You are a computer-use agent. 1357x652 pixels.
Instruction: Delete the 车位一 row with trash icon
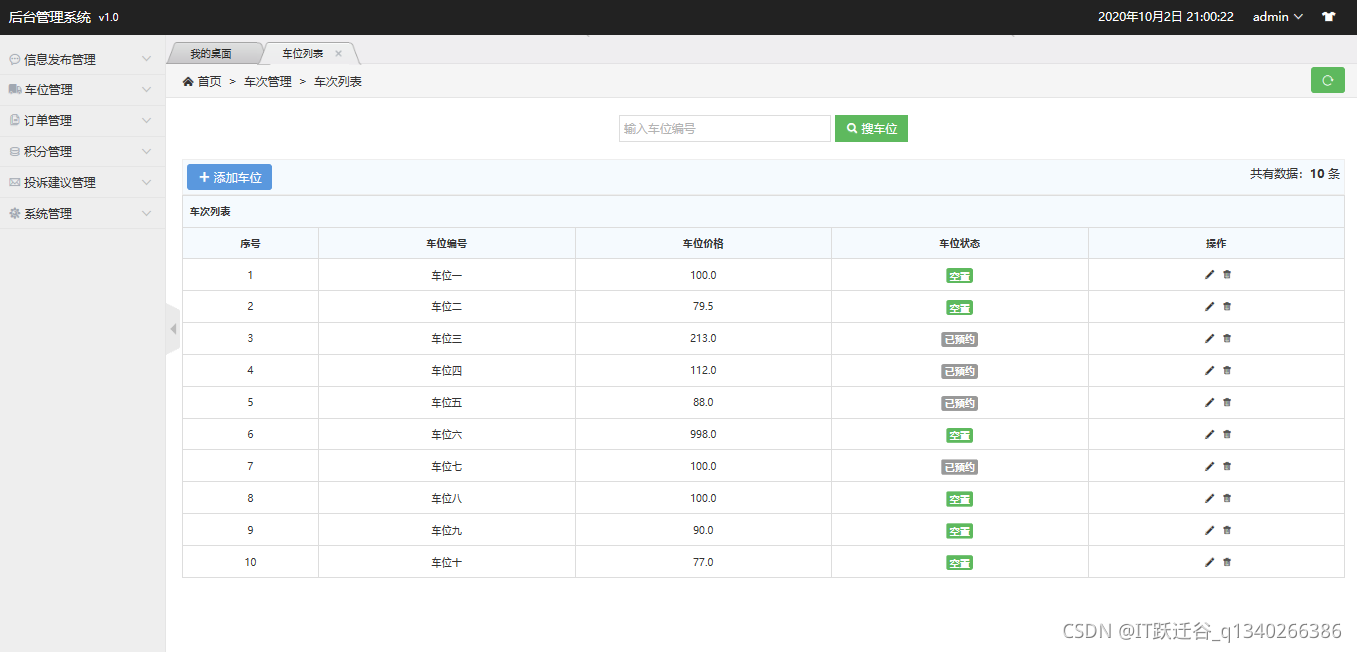[x=1227, y=274]
